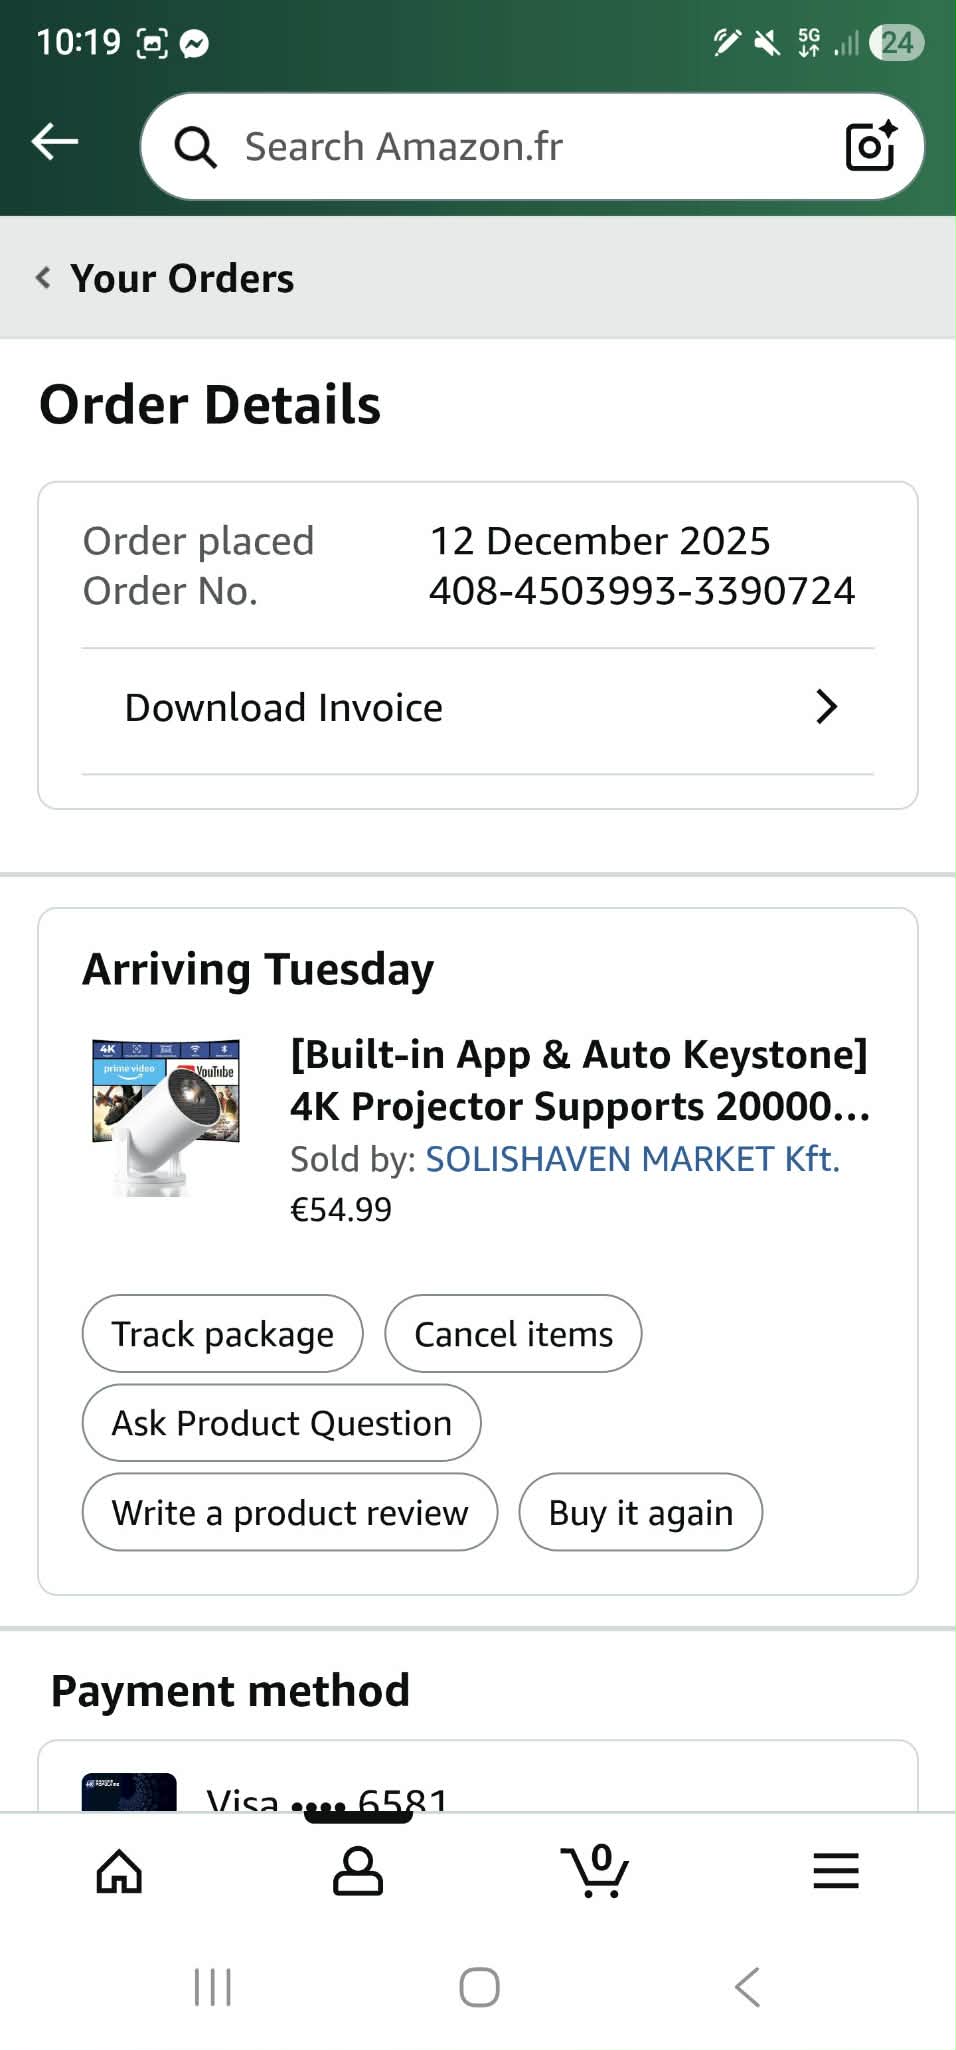Viewport: 956px width, 2050px height.
Task: Open camera lens search icon
Action: pyautogui.click(x=870, y=147)
